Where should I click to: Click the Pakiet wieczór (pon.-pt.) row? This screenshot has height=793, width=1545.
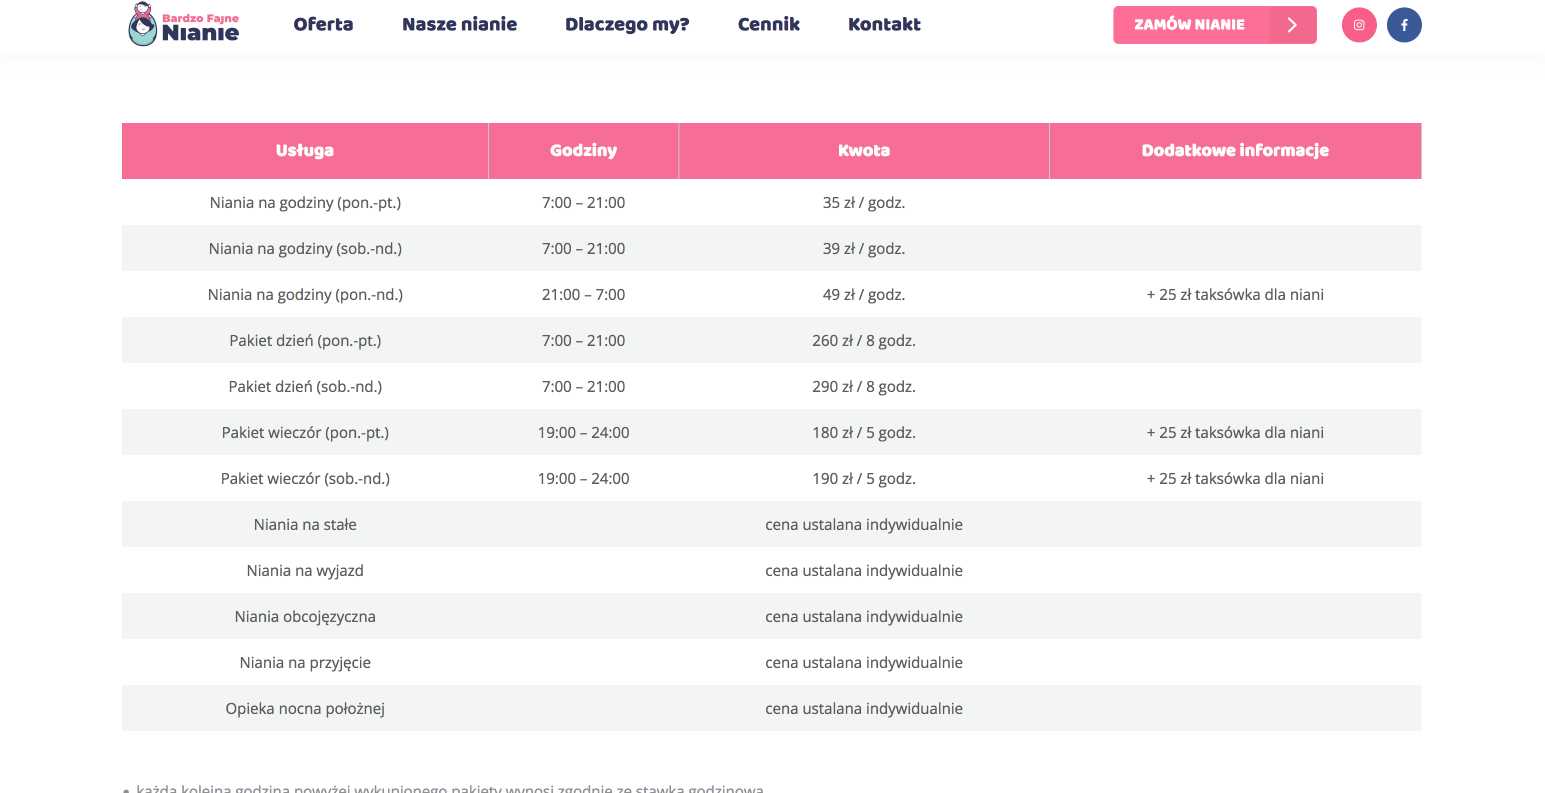(x=305, y=432)
